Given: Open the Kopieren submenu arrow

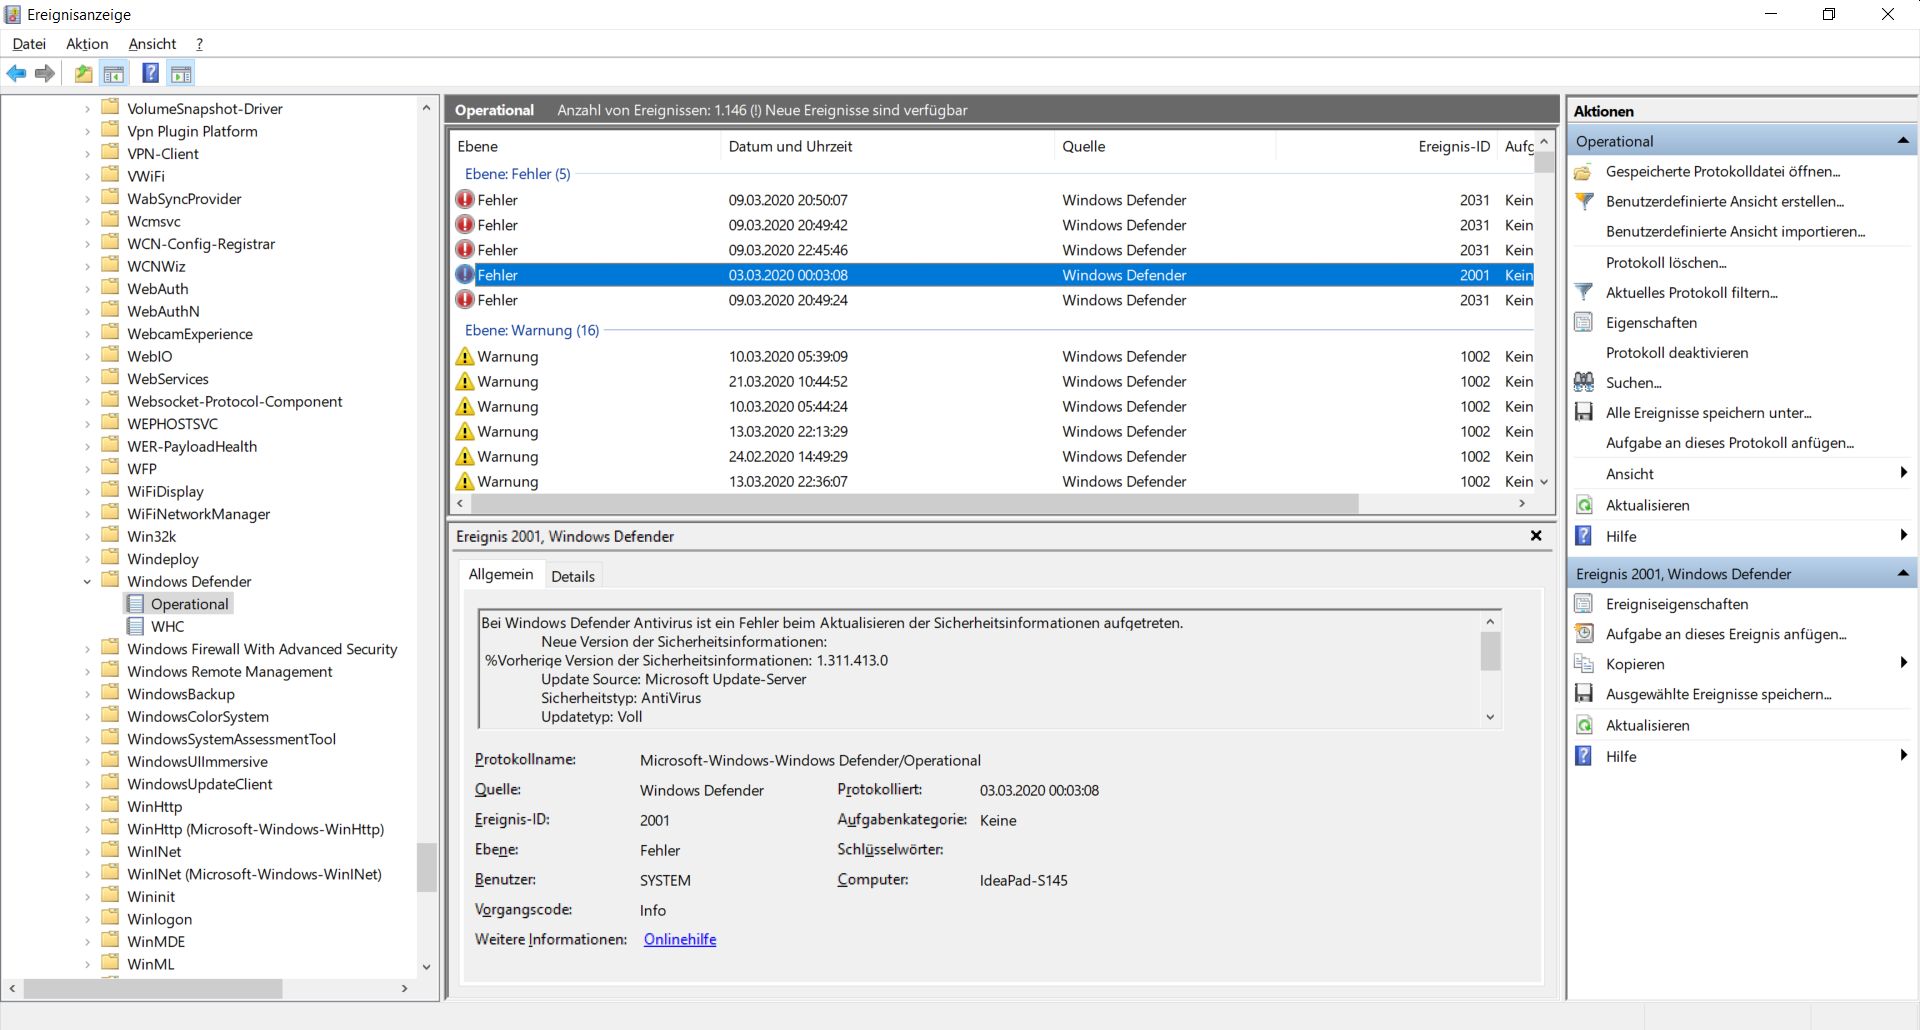Looking at the screenshot, I should 1903,663.
